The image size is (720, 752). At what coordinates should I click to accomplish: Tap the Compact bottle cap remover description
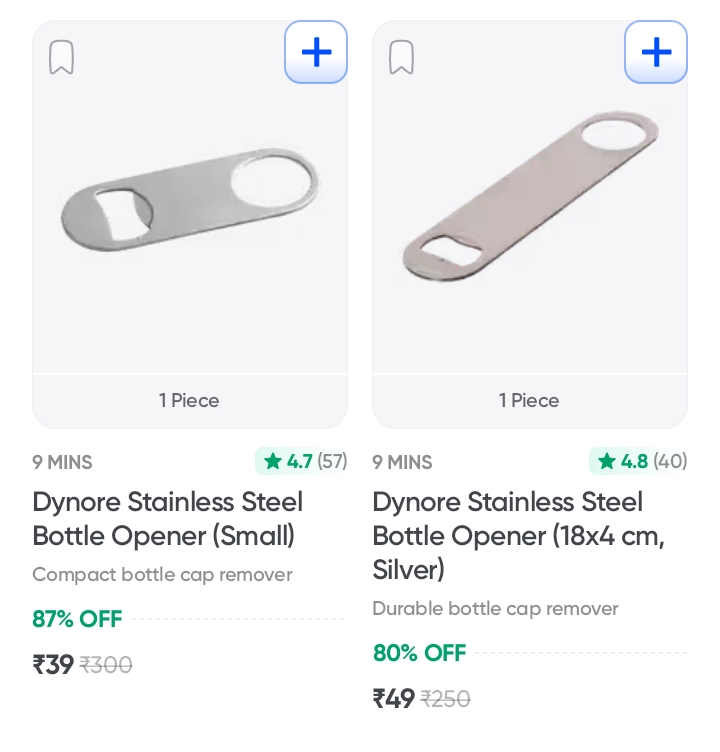pos(162,575)
